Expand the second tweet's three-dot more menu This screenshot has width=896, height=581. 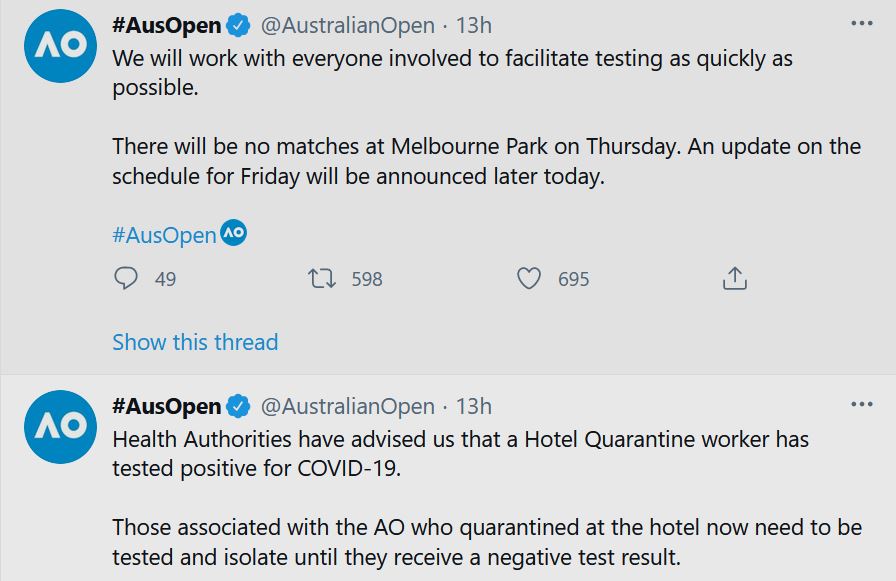[x=861, y=404]
